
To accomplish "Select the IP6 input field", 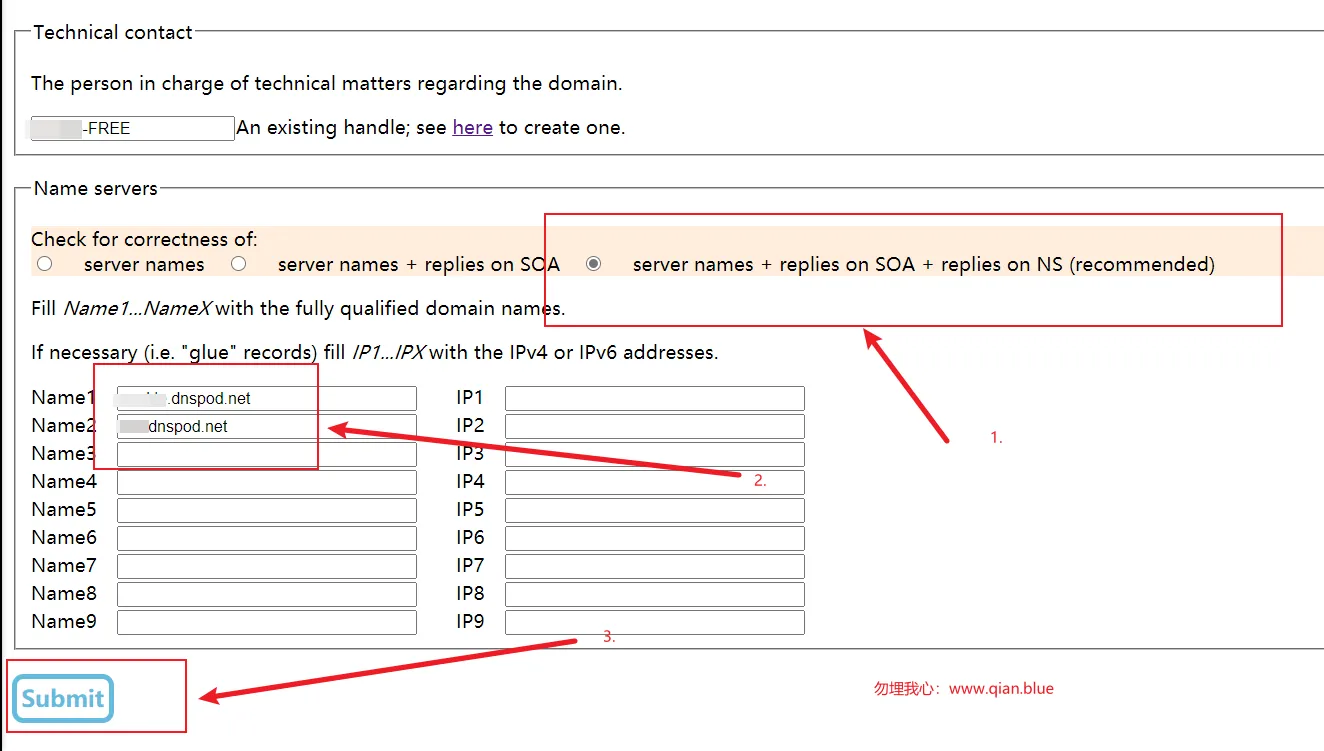I will tap(655, 538).
